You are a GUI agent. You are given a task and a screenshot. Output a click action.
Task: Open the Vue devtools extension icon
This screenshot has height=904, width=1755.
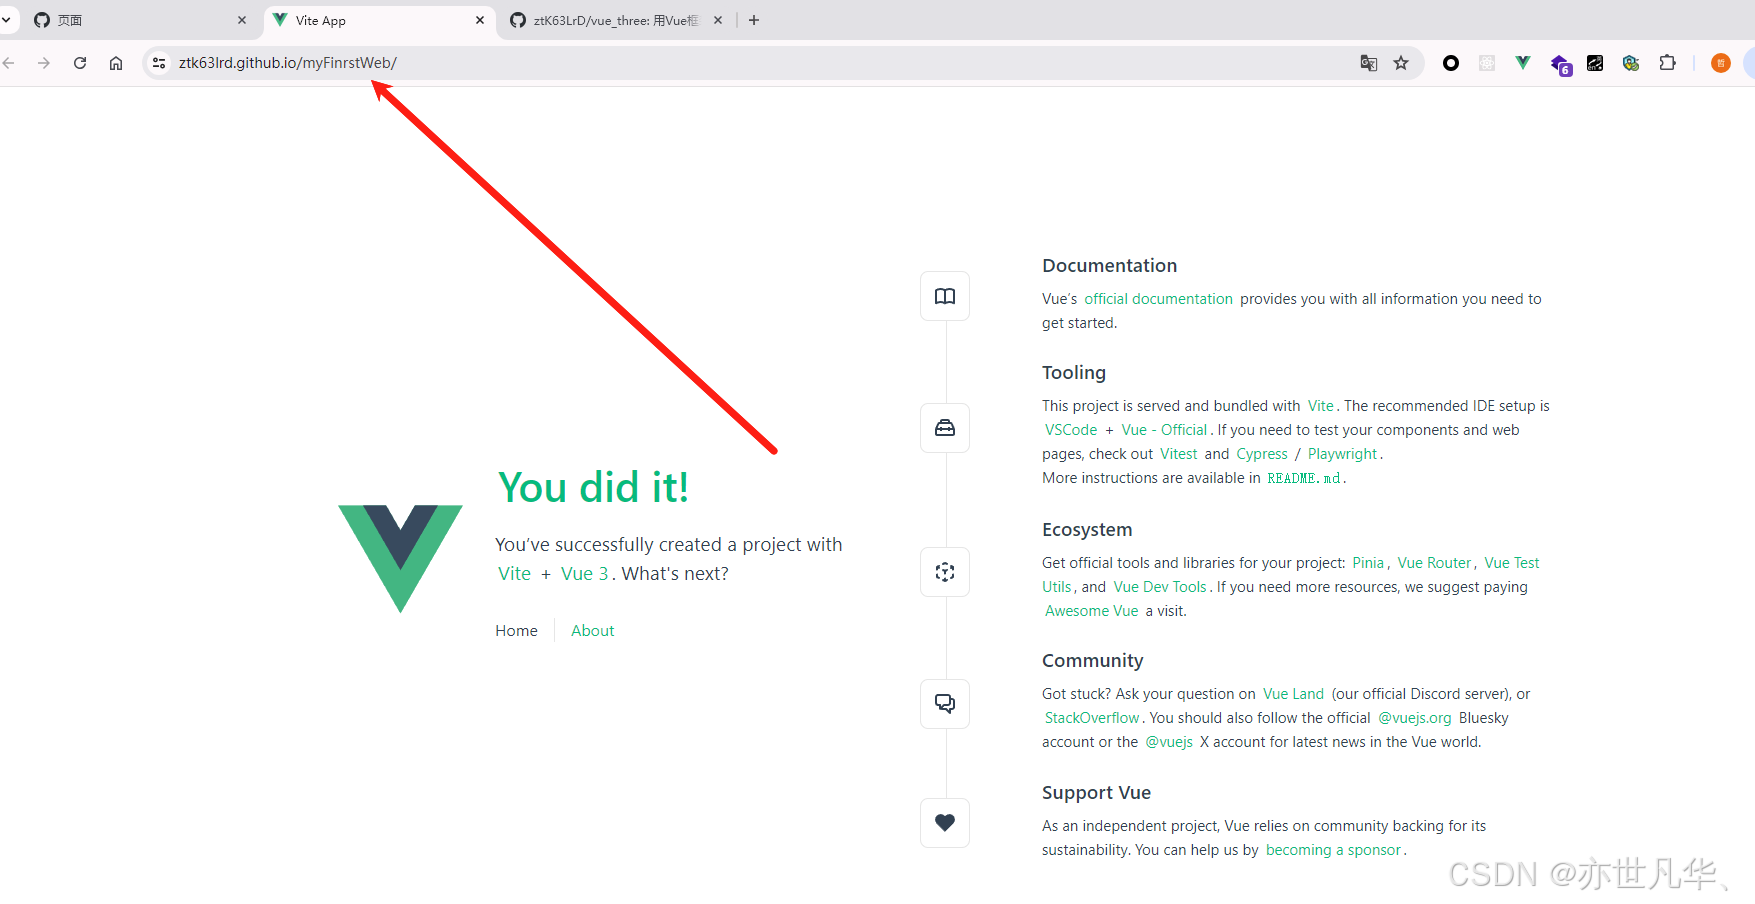[1523, 63]
